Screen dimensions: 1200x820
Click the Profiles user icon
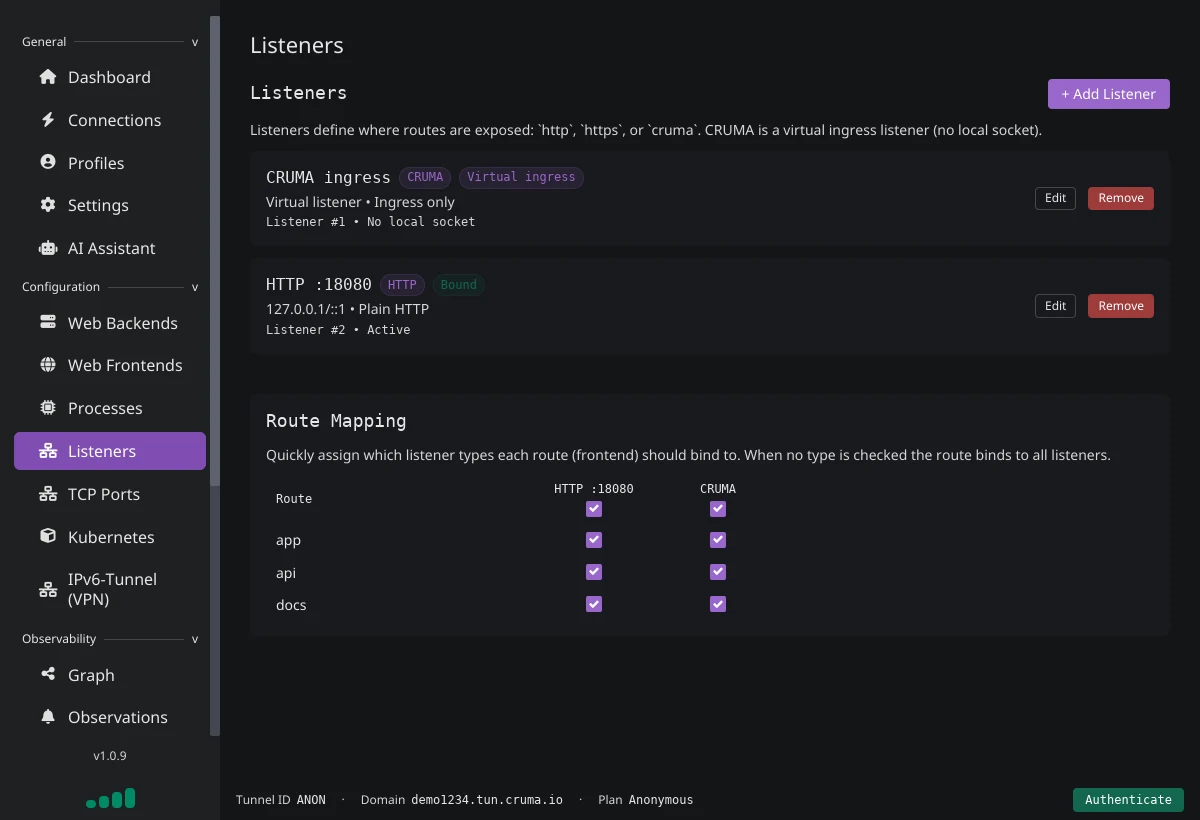point(48,162)
